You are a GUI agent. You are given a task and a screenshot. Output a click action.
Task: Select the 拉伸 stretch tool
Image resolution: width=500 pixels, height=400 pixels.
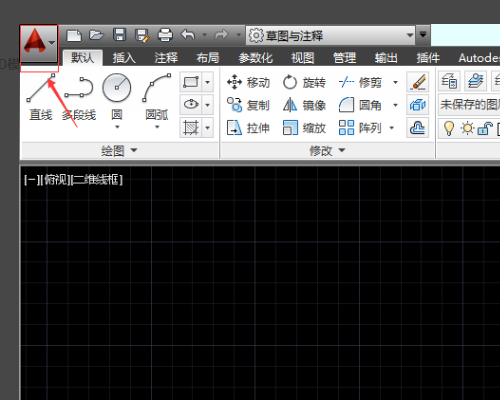point(248,128)
